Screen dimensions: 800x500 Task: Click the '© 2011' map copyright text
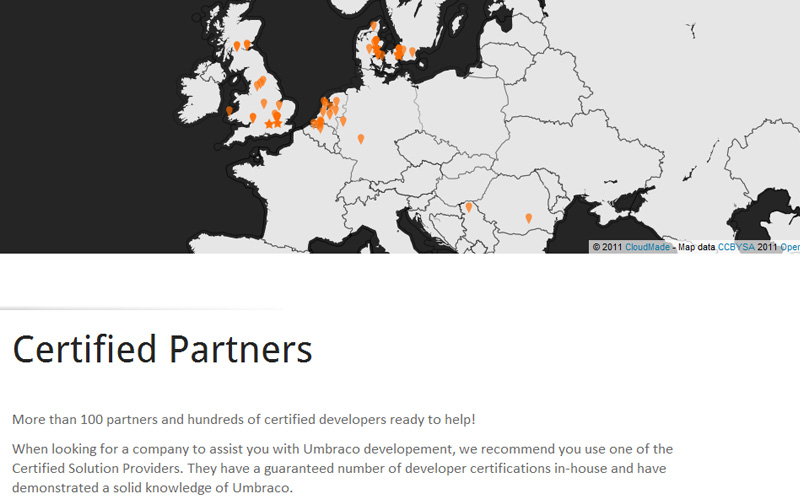[x=607, y=247]
